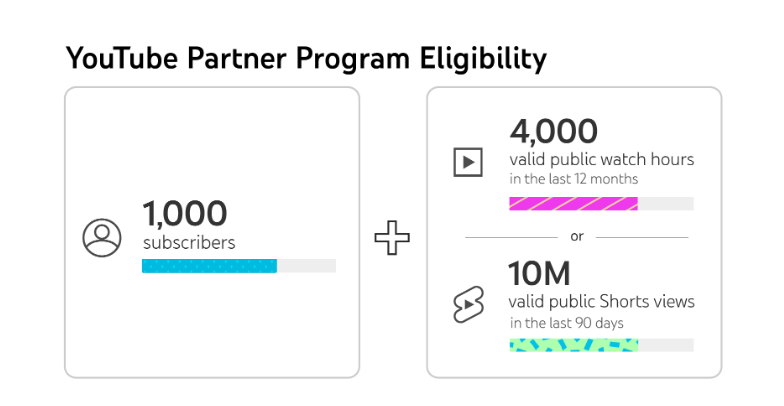Screen dimensions: 784x406
Task: Click the plus sign between cards
Action: pos(392,238)
